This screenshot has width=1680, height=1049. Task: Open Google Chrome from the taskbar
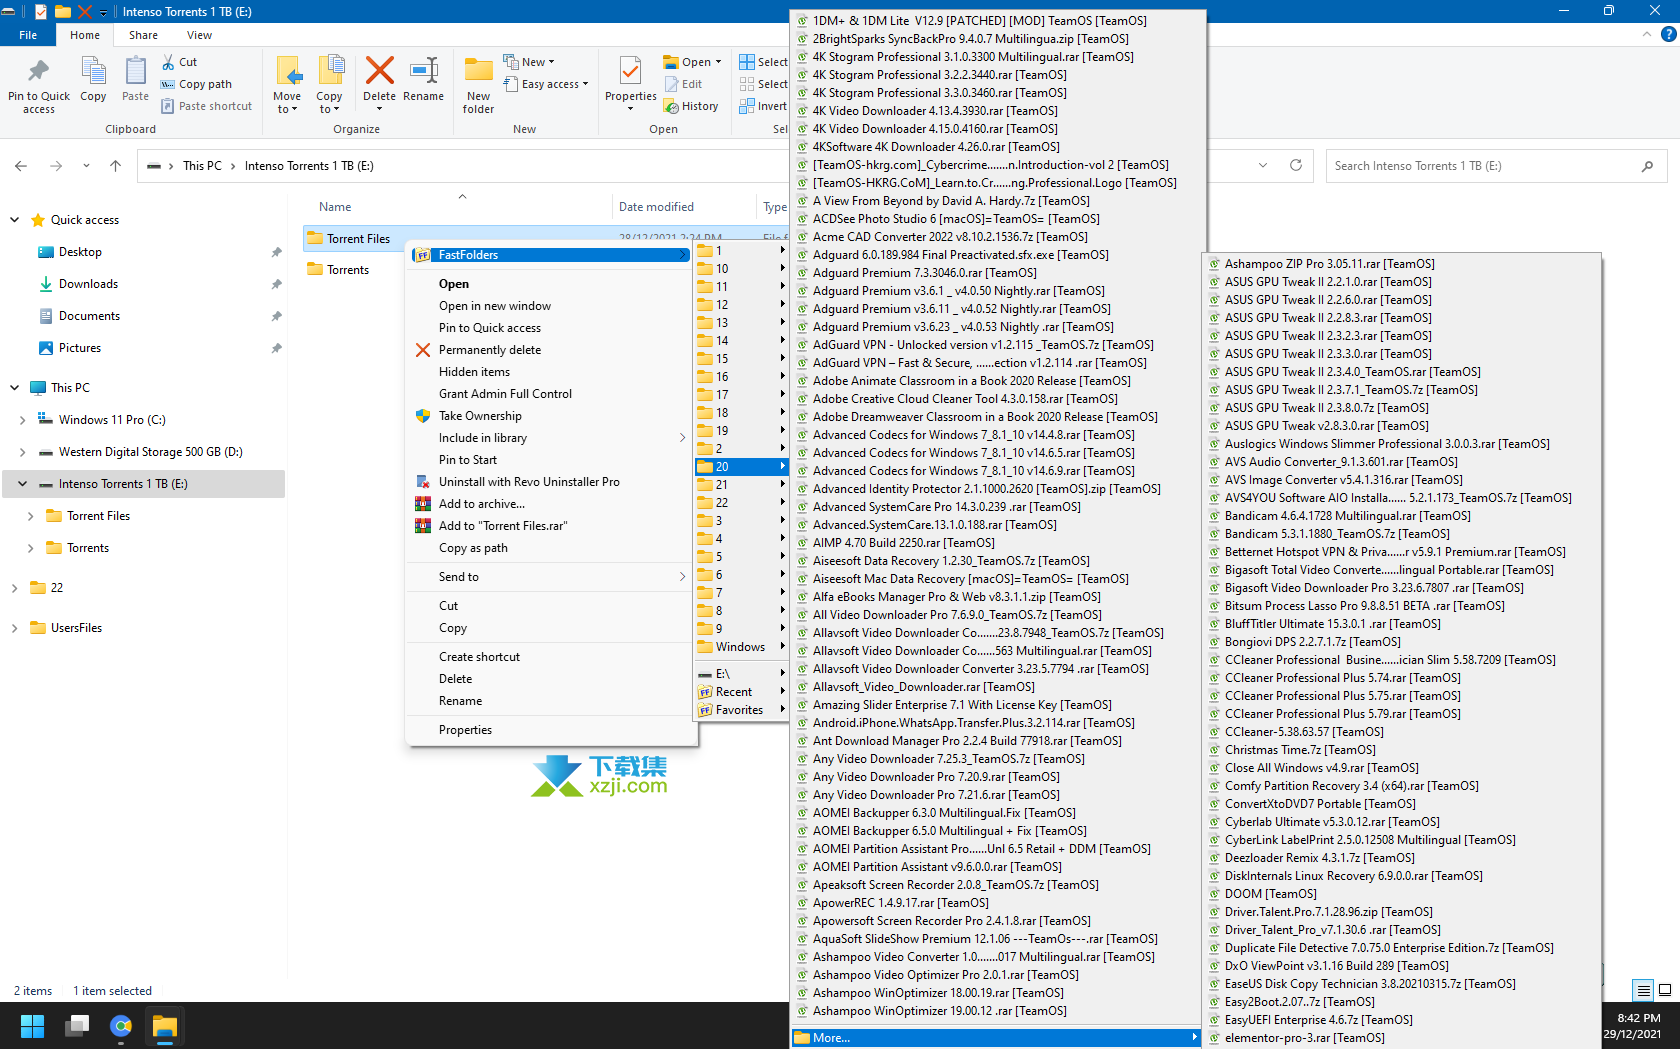[x=121, y=1026]
